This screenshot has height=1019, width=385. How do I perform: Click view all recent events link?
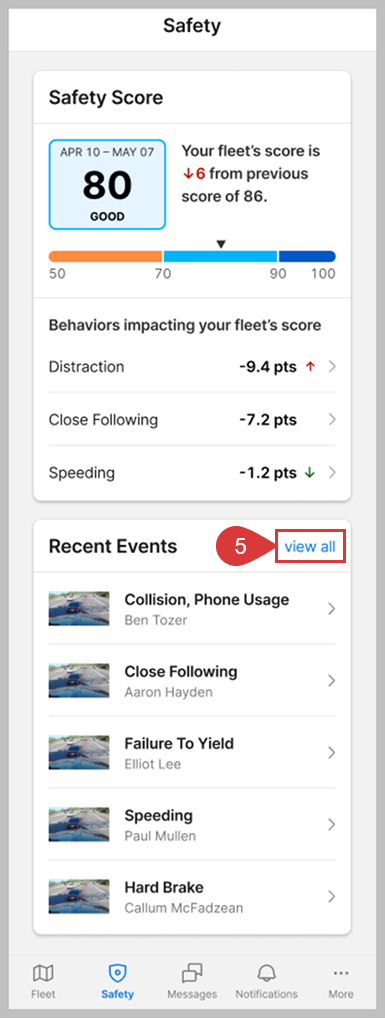click(x=310, y=547)
